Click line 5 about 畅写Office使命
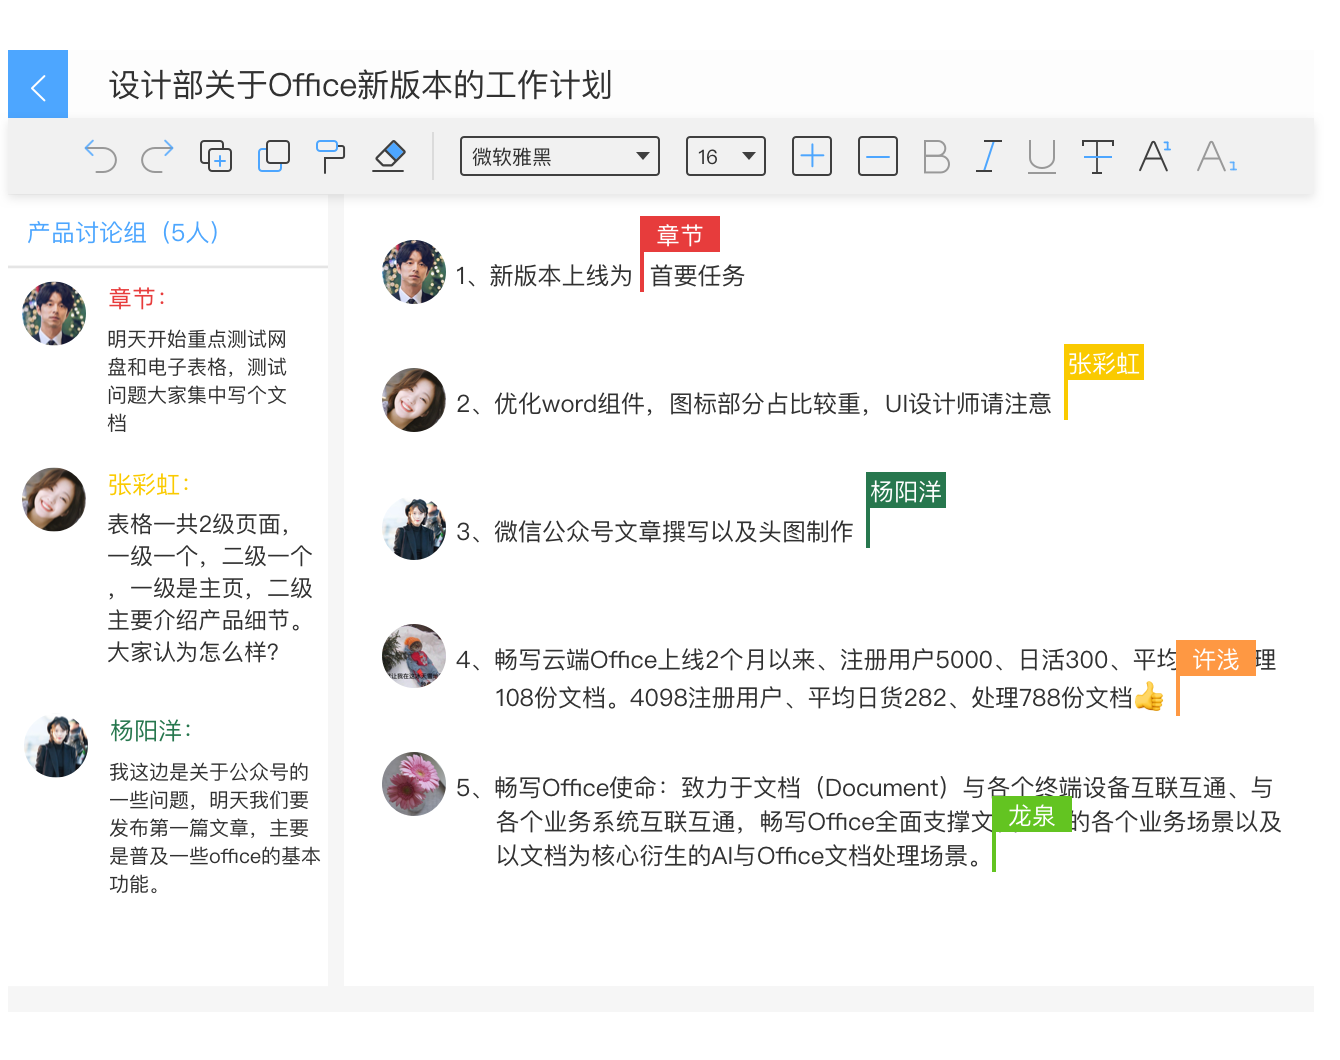 (869, 821)
